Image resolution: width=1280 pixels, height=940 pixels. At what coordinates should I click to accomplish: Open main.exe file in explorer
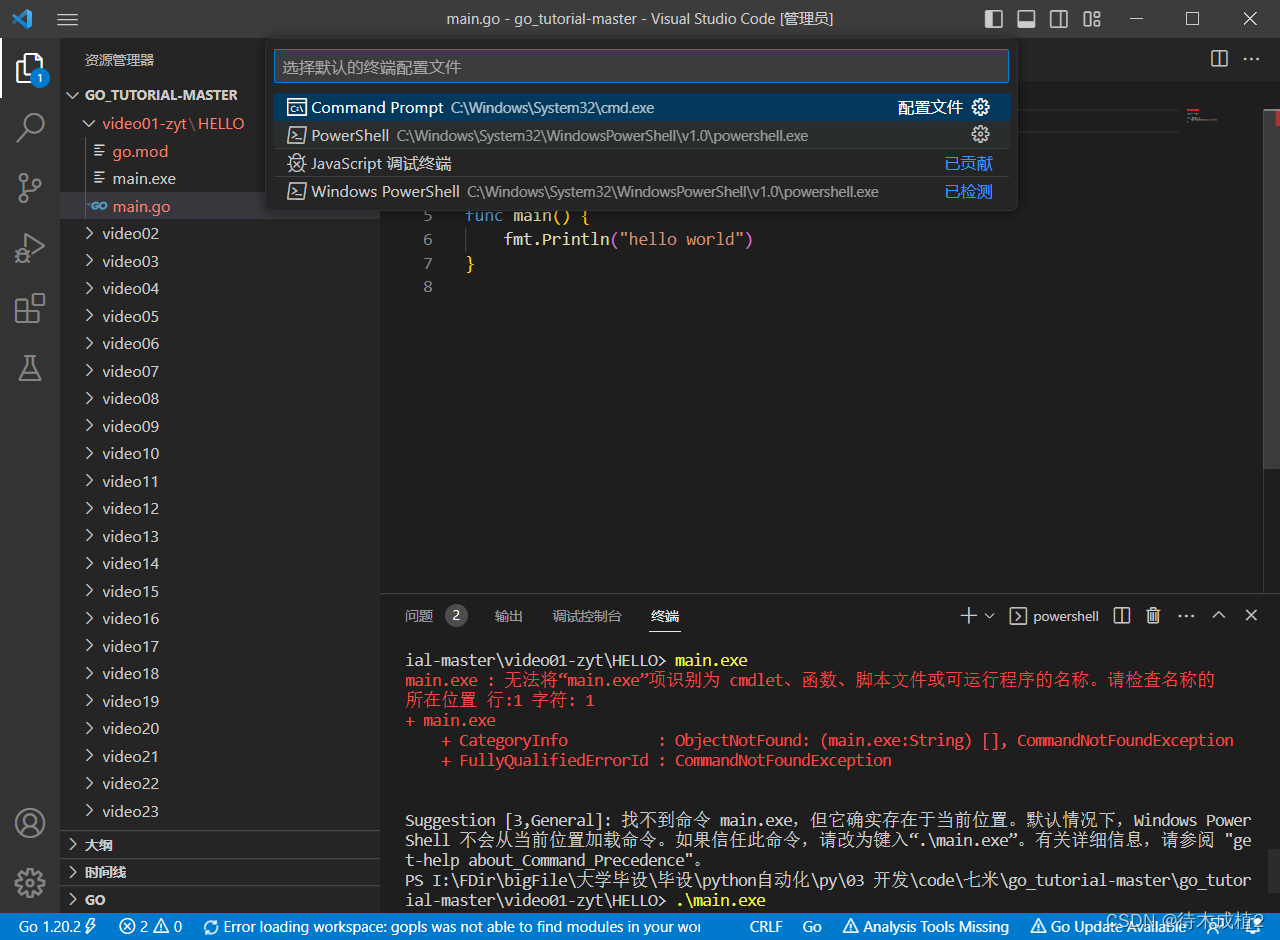pos(220,178)
